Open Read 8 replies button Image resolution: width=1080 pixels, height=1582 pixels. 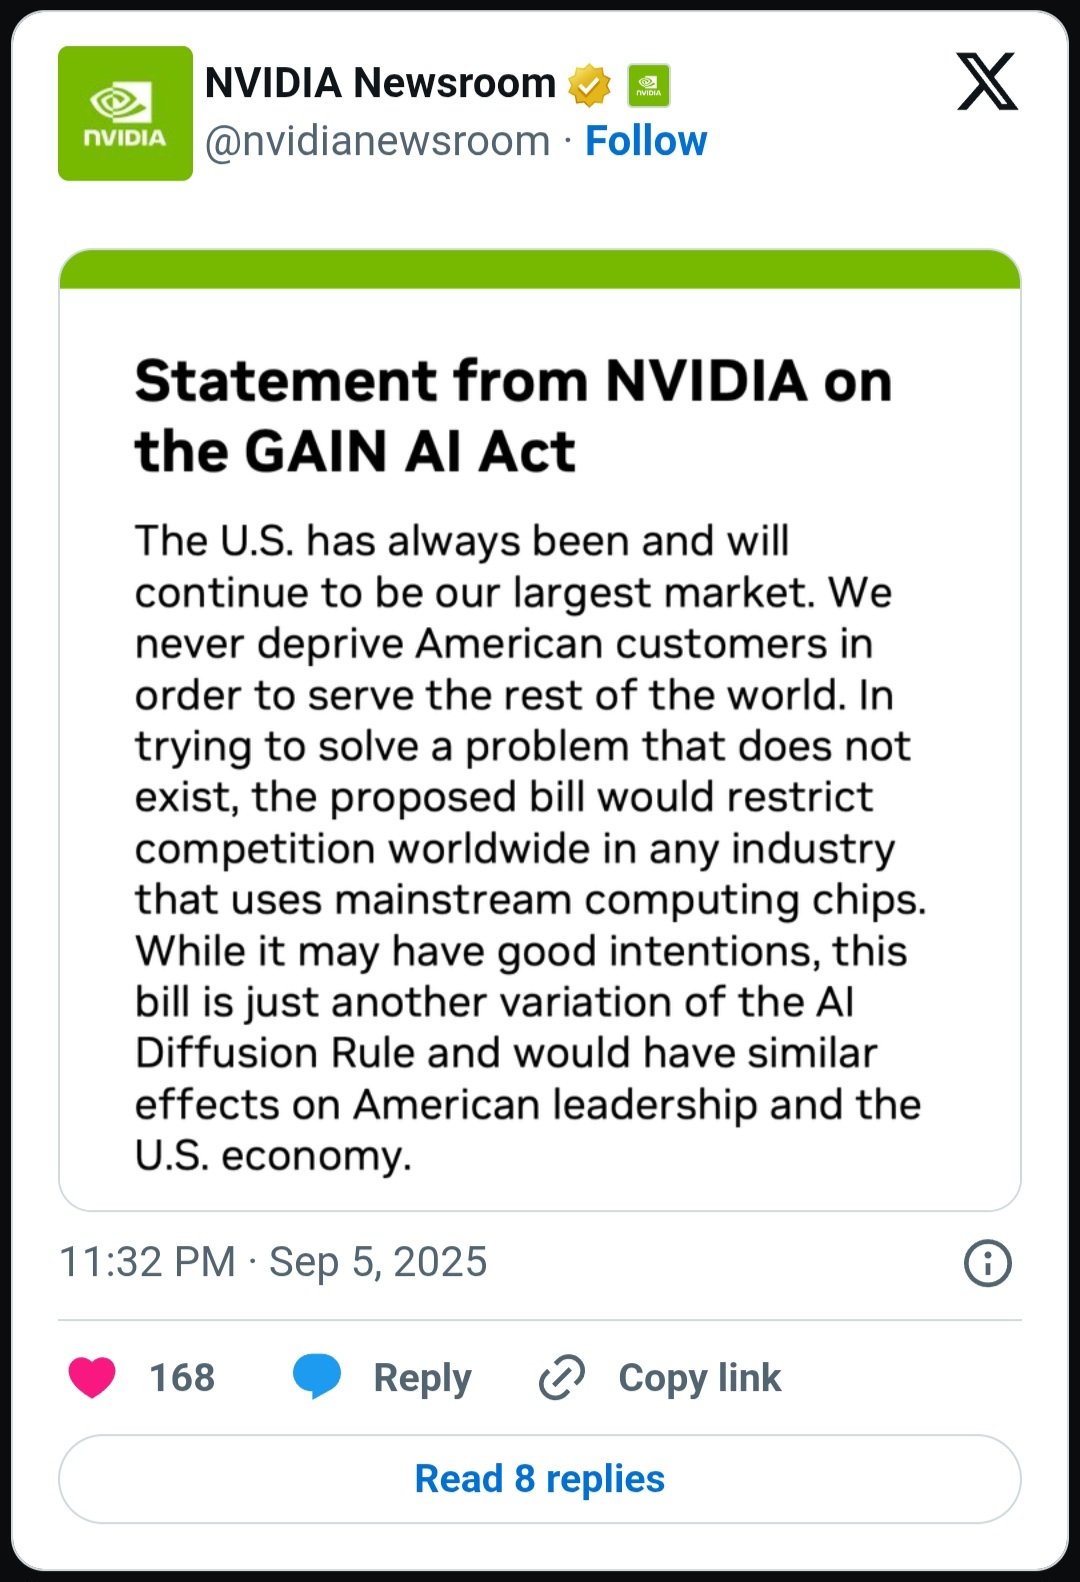coord(540,1479)
